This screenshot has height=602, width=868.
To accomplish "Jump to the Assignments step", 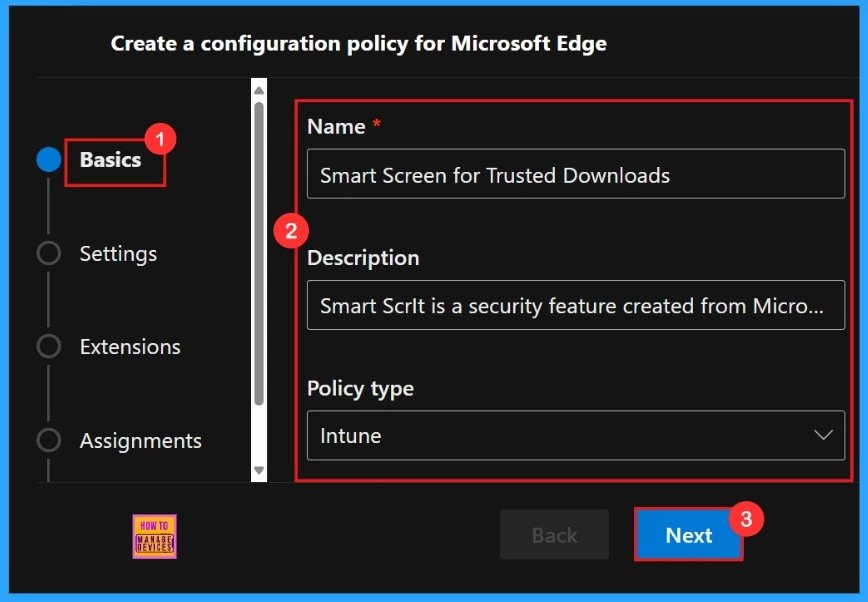I will (140, 441).
